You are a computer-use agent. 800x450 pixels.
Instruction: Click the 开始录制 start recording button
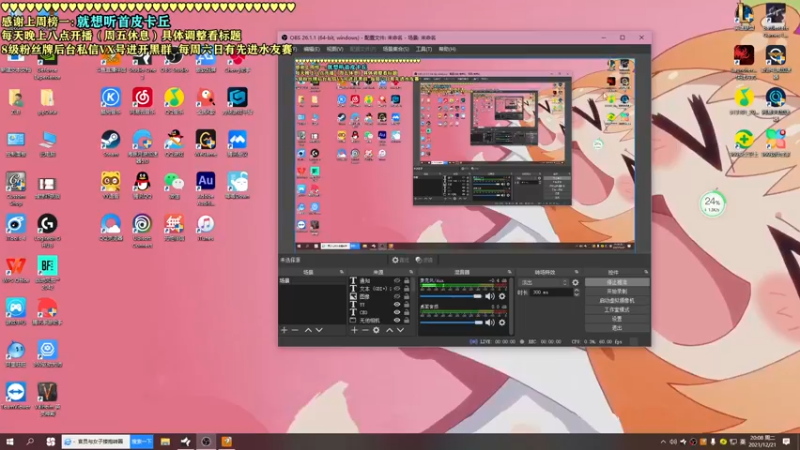(617, 291)
